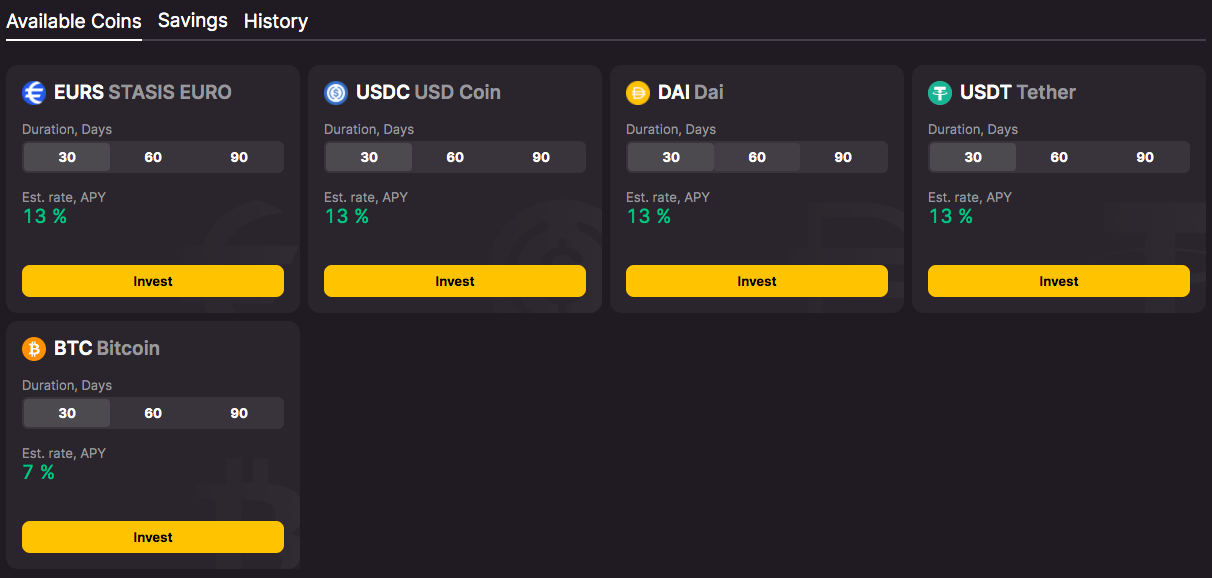
Task: Invest in EURS STASIS EURO
Action: pyautogui.click(x=153, y=281)
